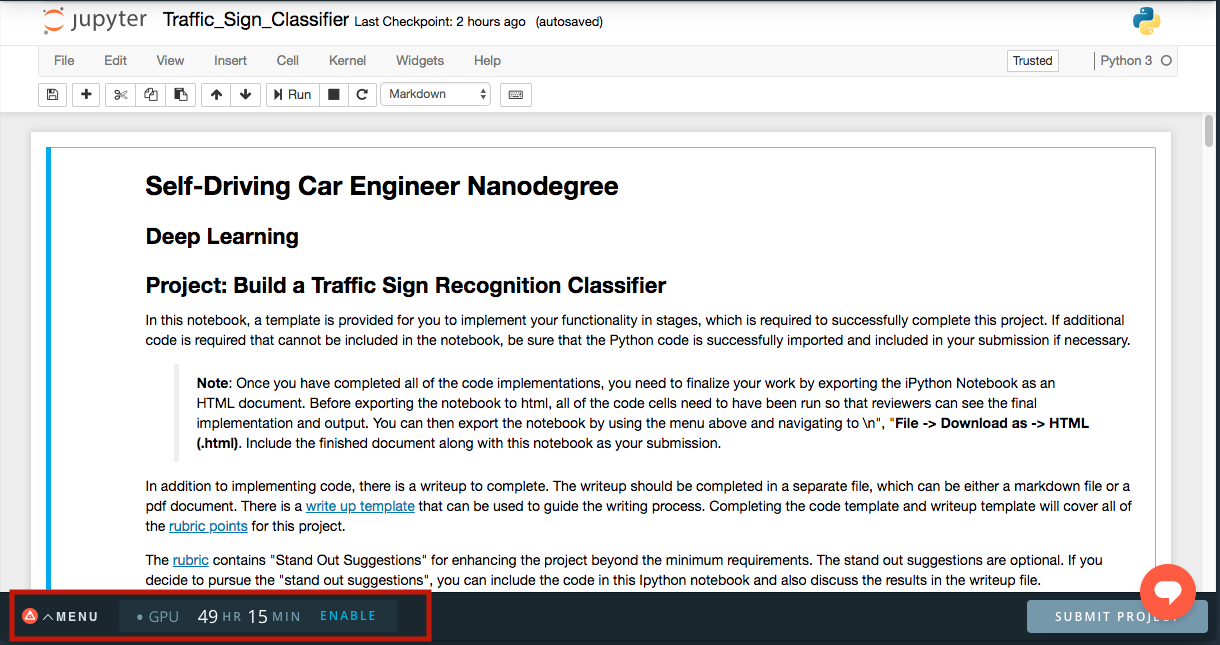Insert a cell below with plus icon
Viewport: 1220px width, 645px height.
pos(86,94)
